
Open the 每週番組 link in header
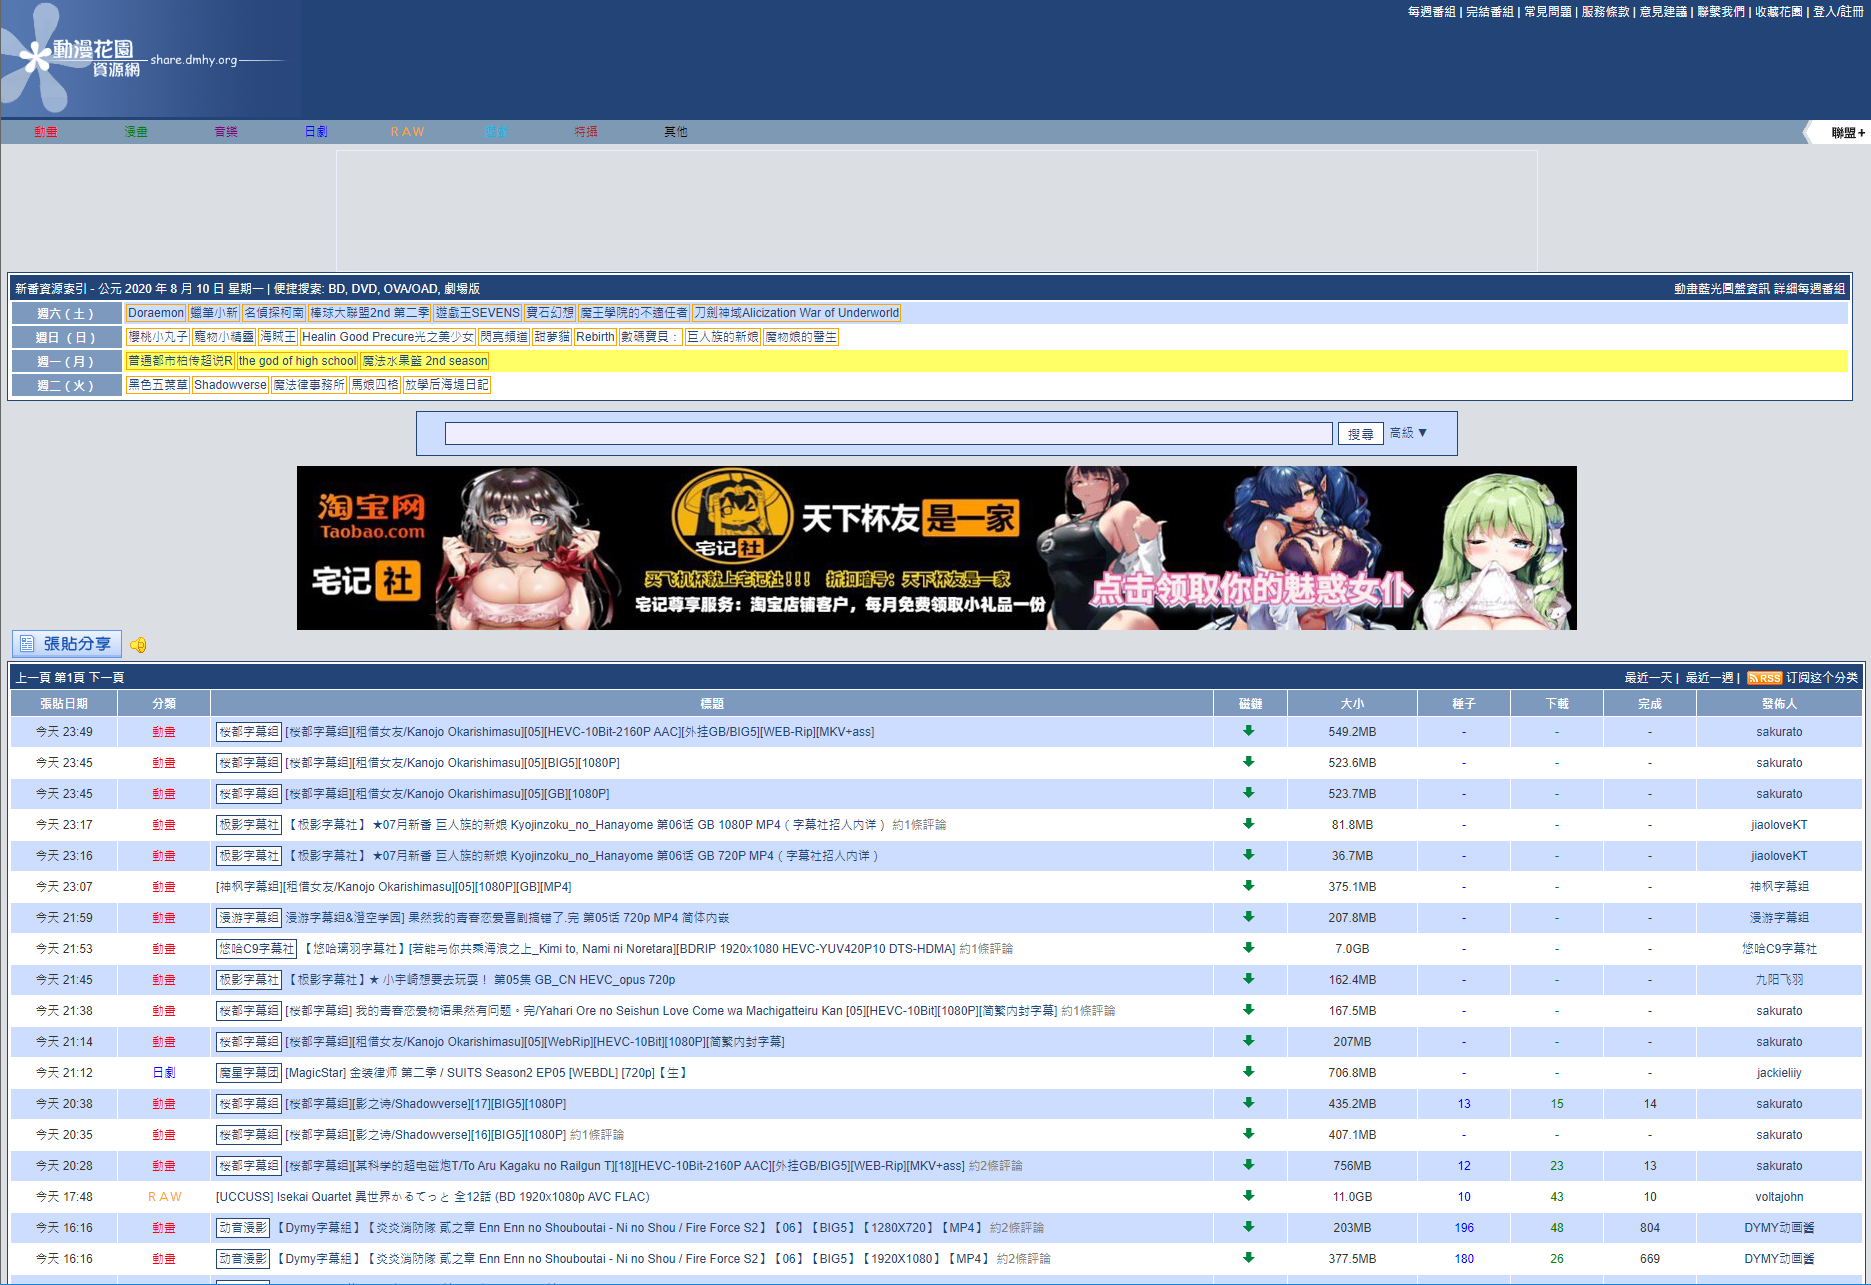(1431, 12)
